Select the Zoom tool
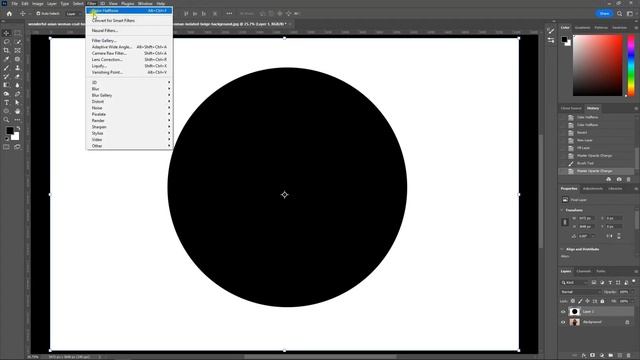This screenshot has height=360, width=640. click(x=6, y=120)
